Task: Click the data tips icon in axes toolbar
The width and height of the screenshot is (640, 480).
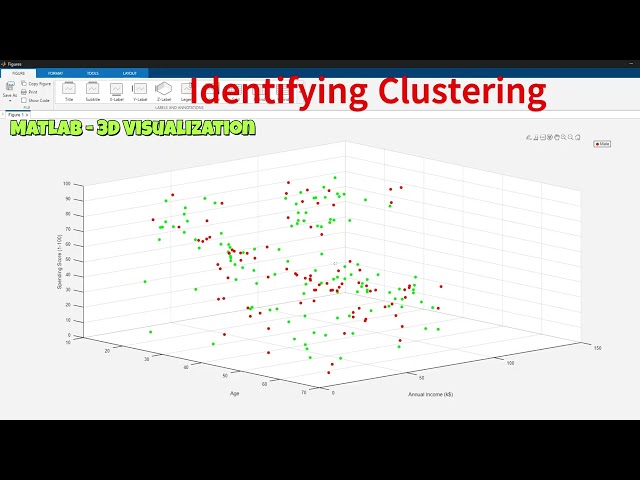Action: click(543, 138)
